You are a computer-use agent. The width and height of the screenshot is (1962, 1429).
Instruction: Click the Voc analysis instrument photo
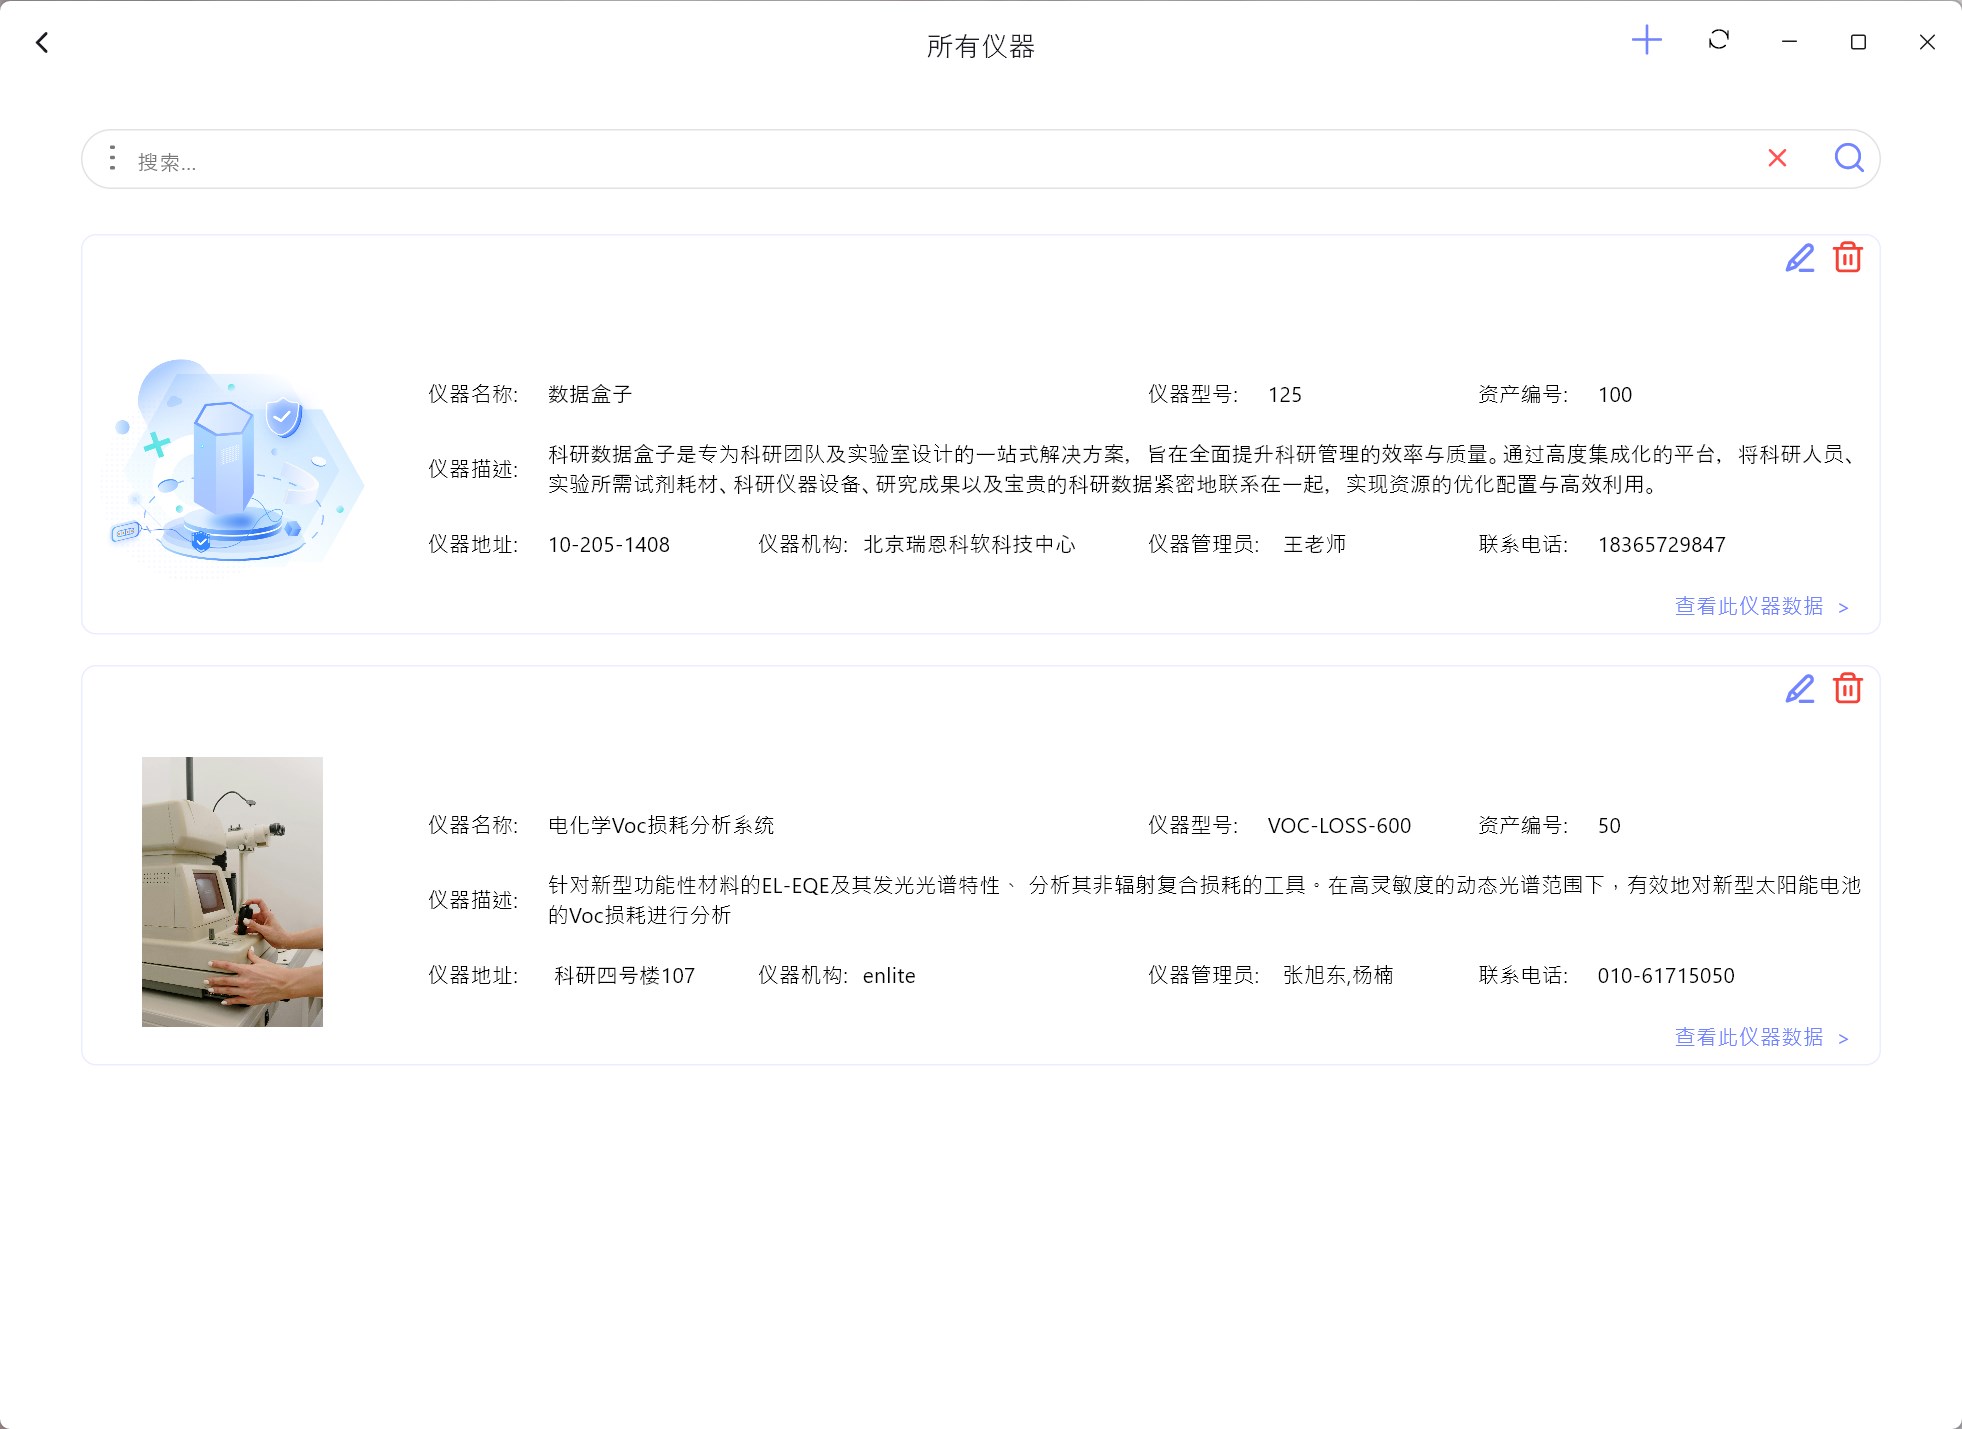coord(232,891)
